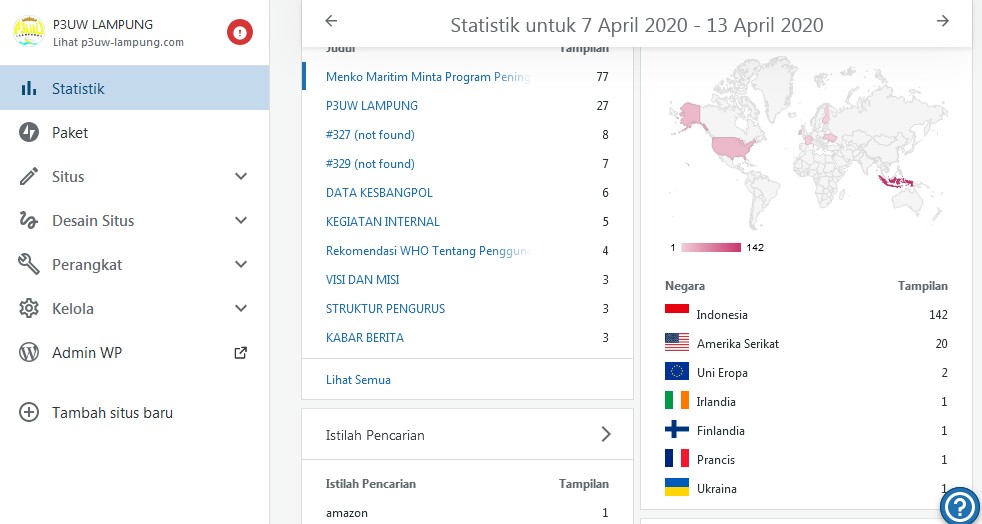Click the Amerika Serikat flag icon
This screenshot has height=524, width=982.
(676, 342)
